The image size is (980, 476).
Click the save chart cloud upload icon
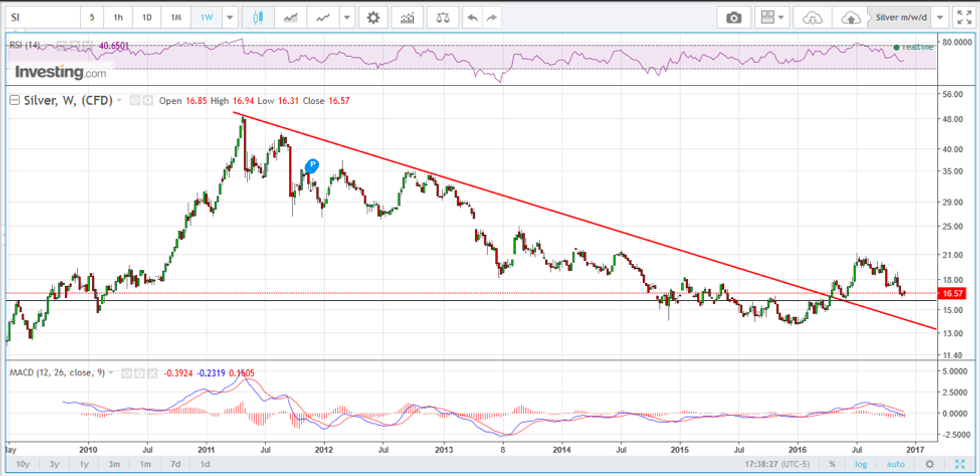(851, 17)
